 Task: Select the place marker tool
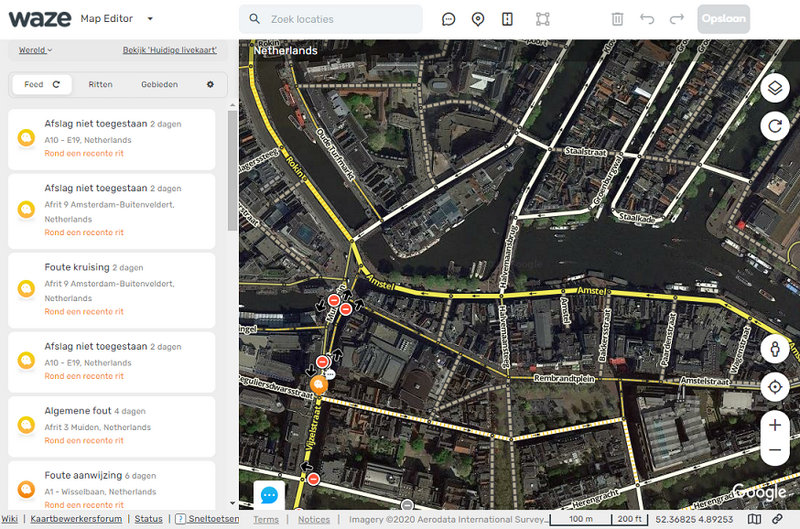[478, 19]
